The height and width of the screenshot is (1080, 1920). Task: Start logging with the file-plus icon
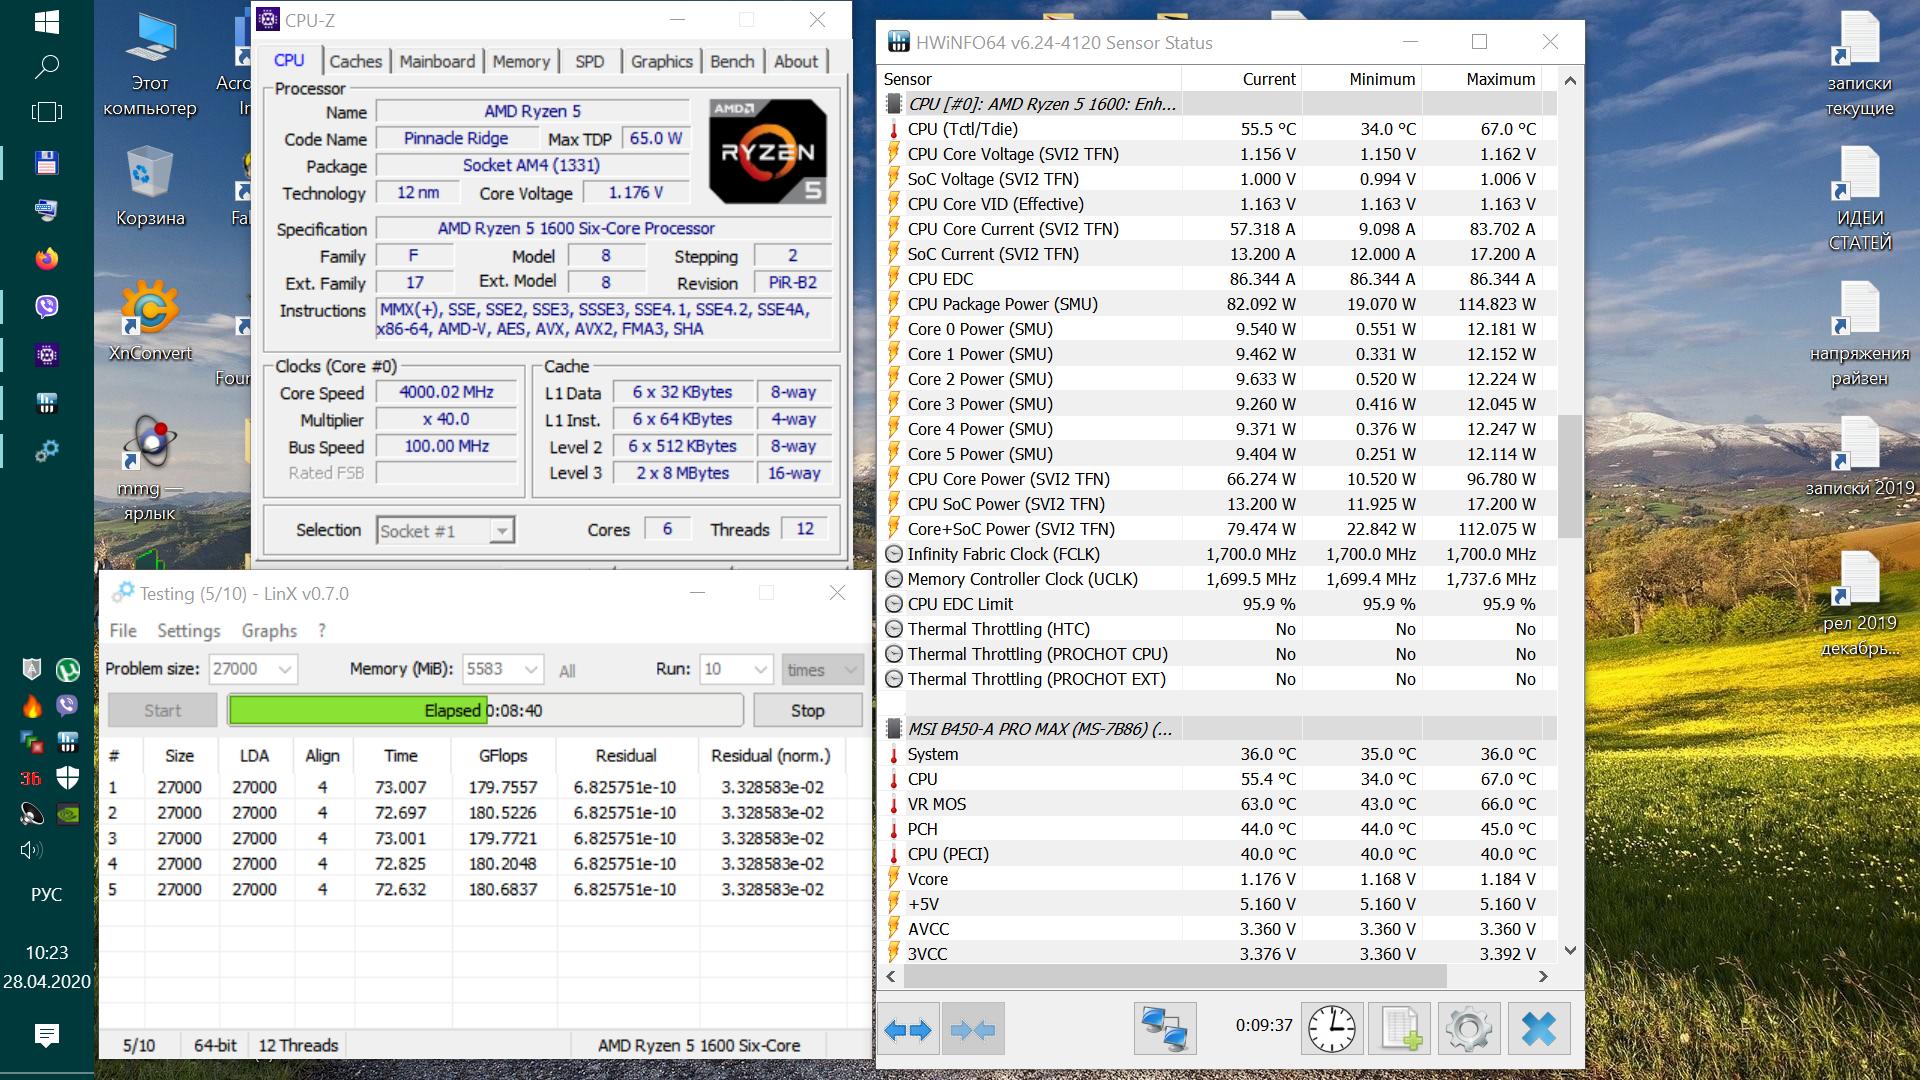pyautogui.click(x=1400, y=1029)
